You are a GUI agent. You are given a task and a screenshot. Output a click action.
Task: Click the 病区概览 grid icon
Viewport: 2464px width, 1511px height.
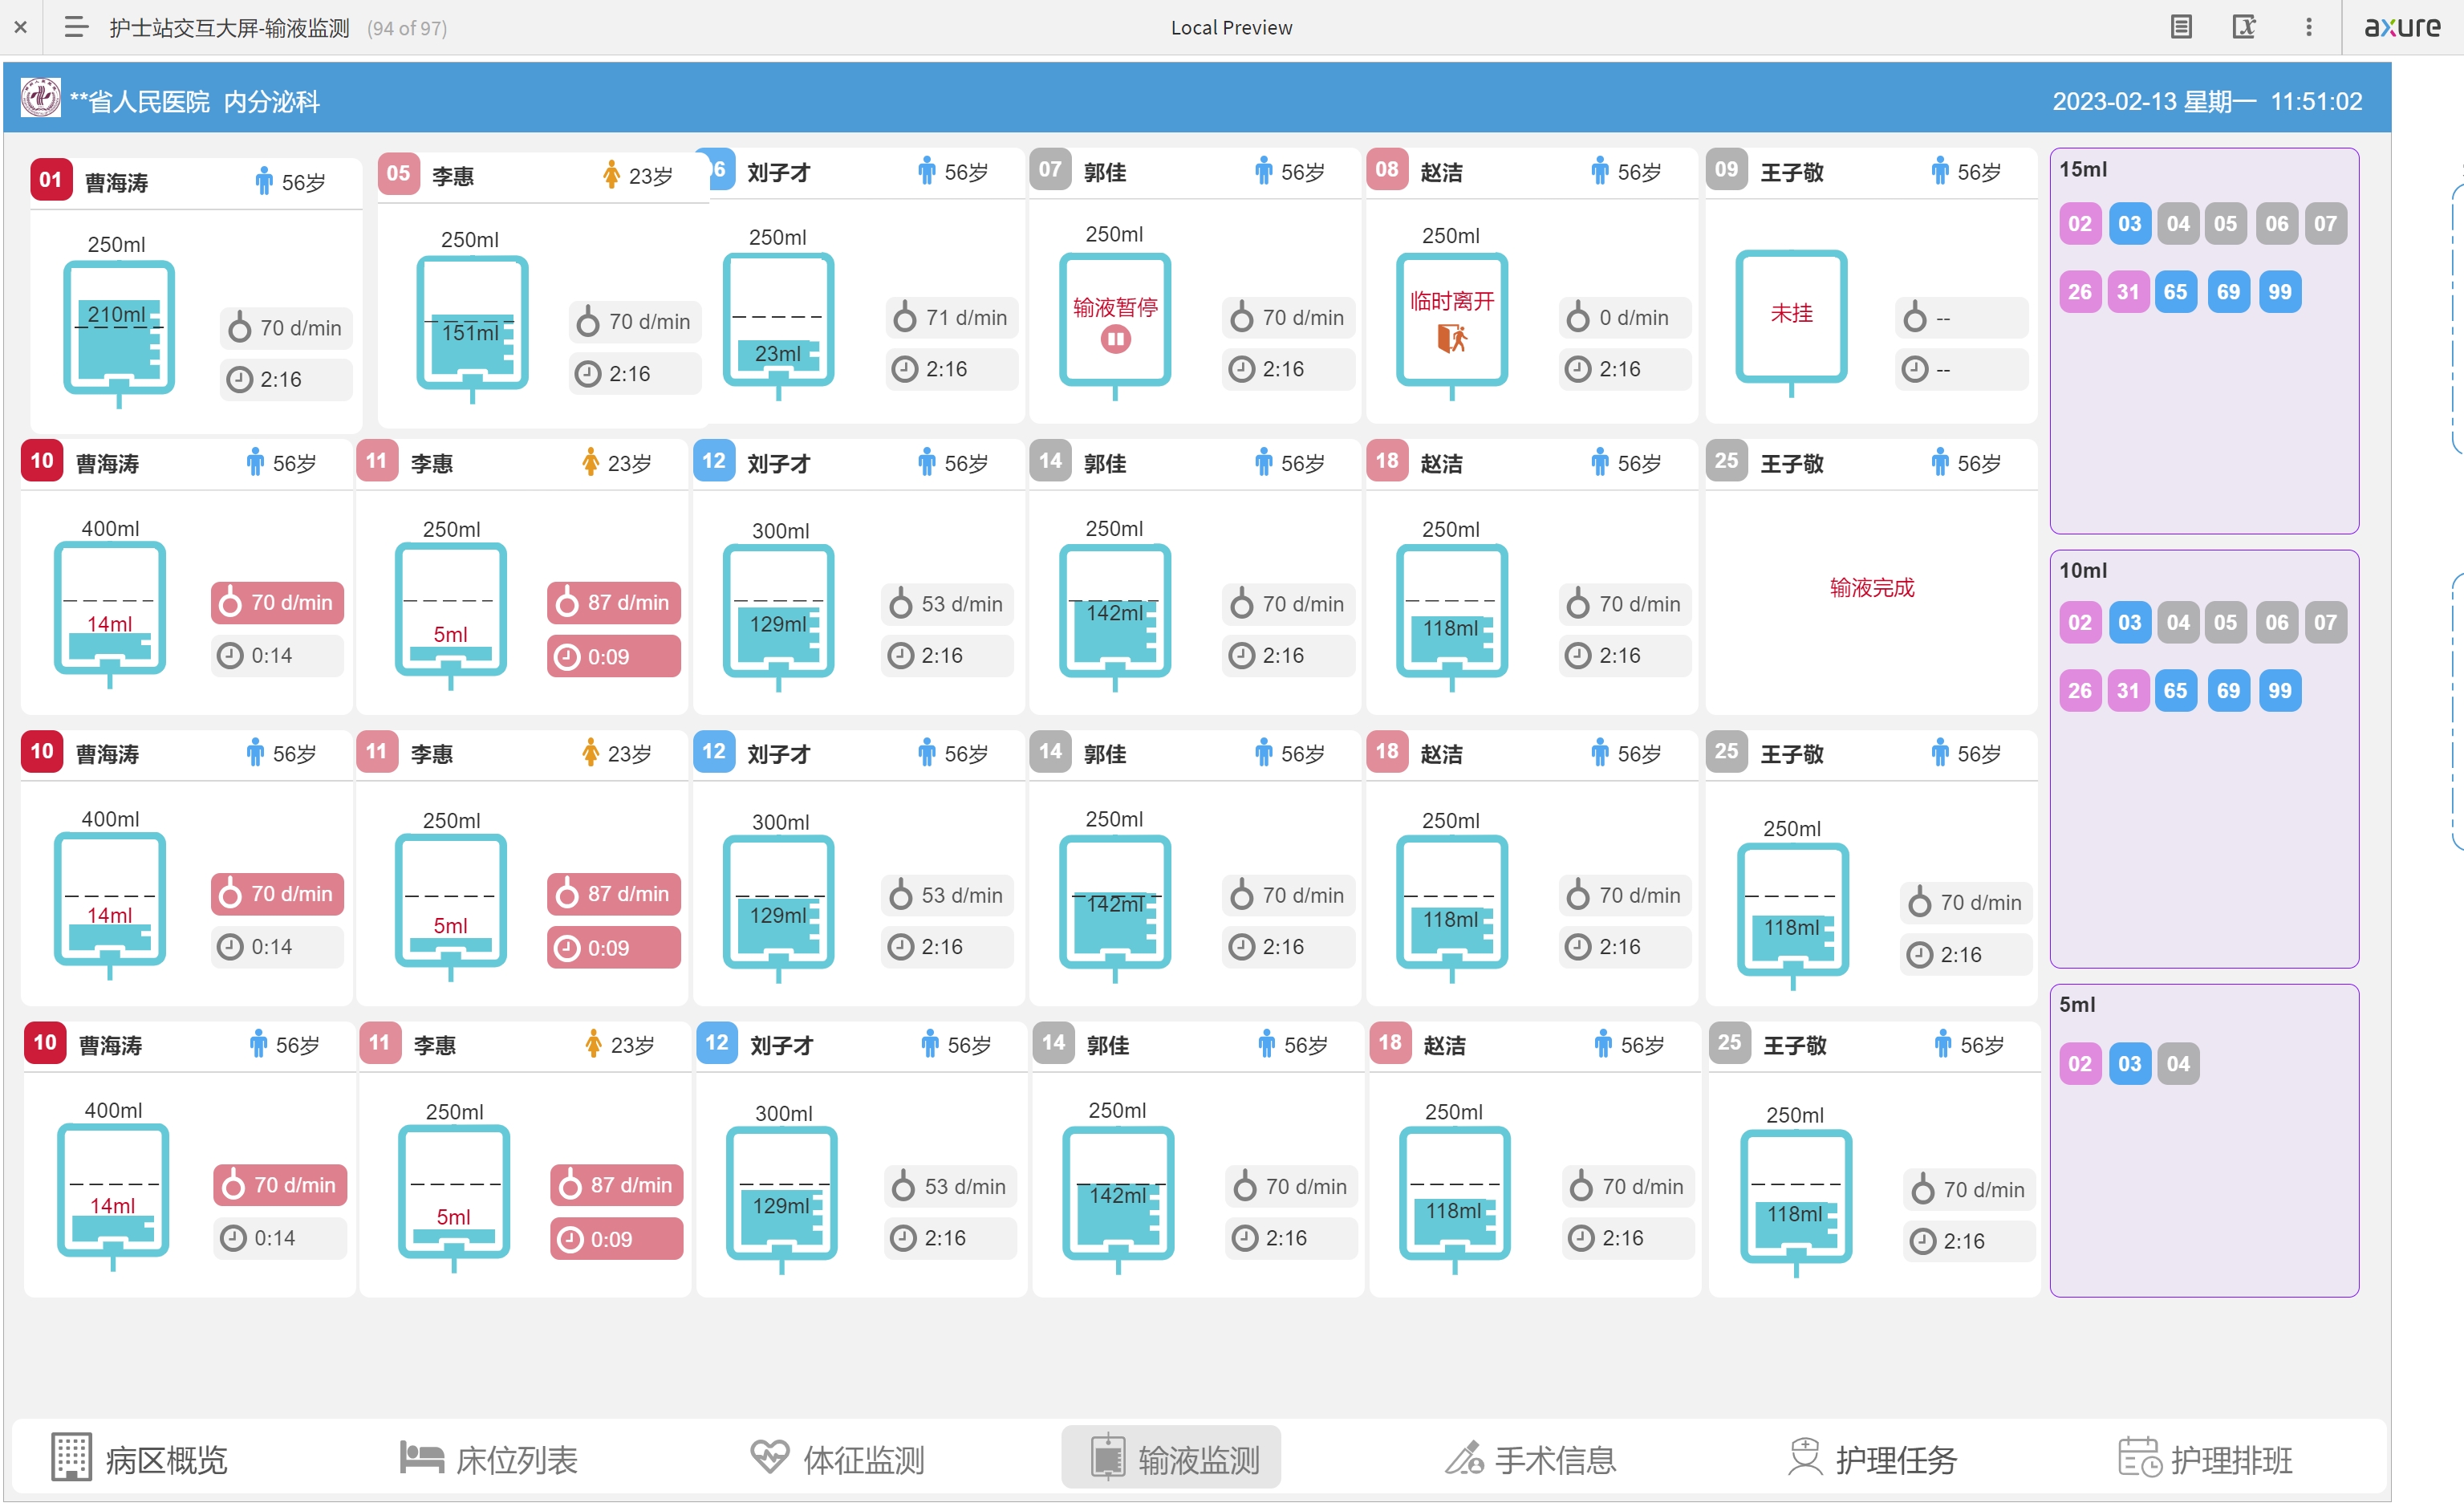click(x=71, y=1457)
